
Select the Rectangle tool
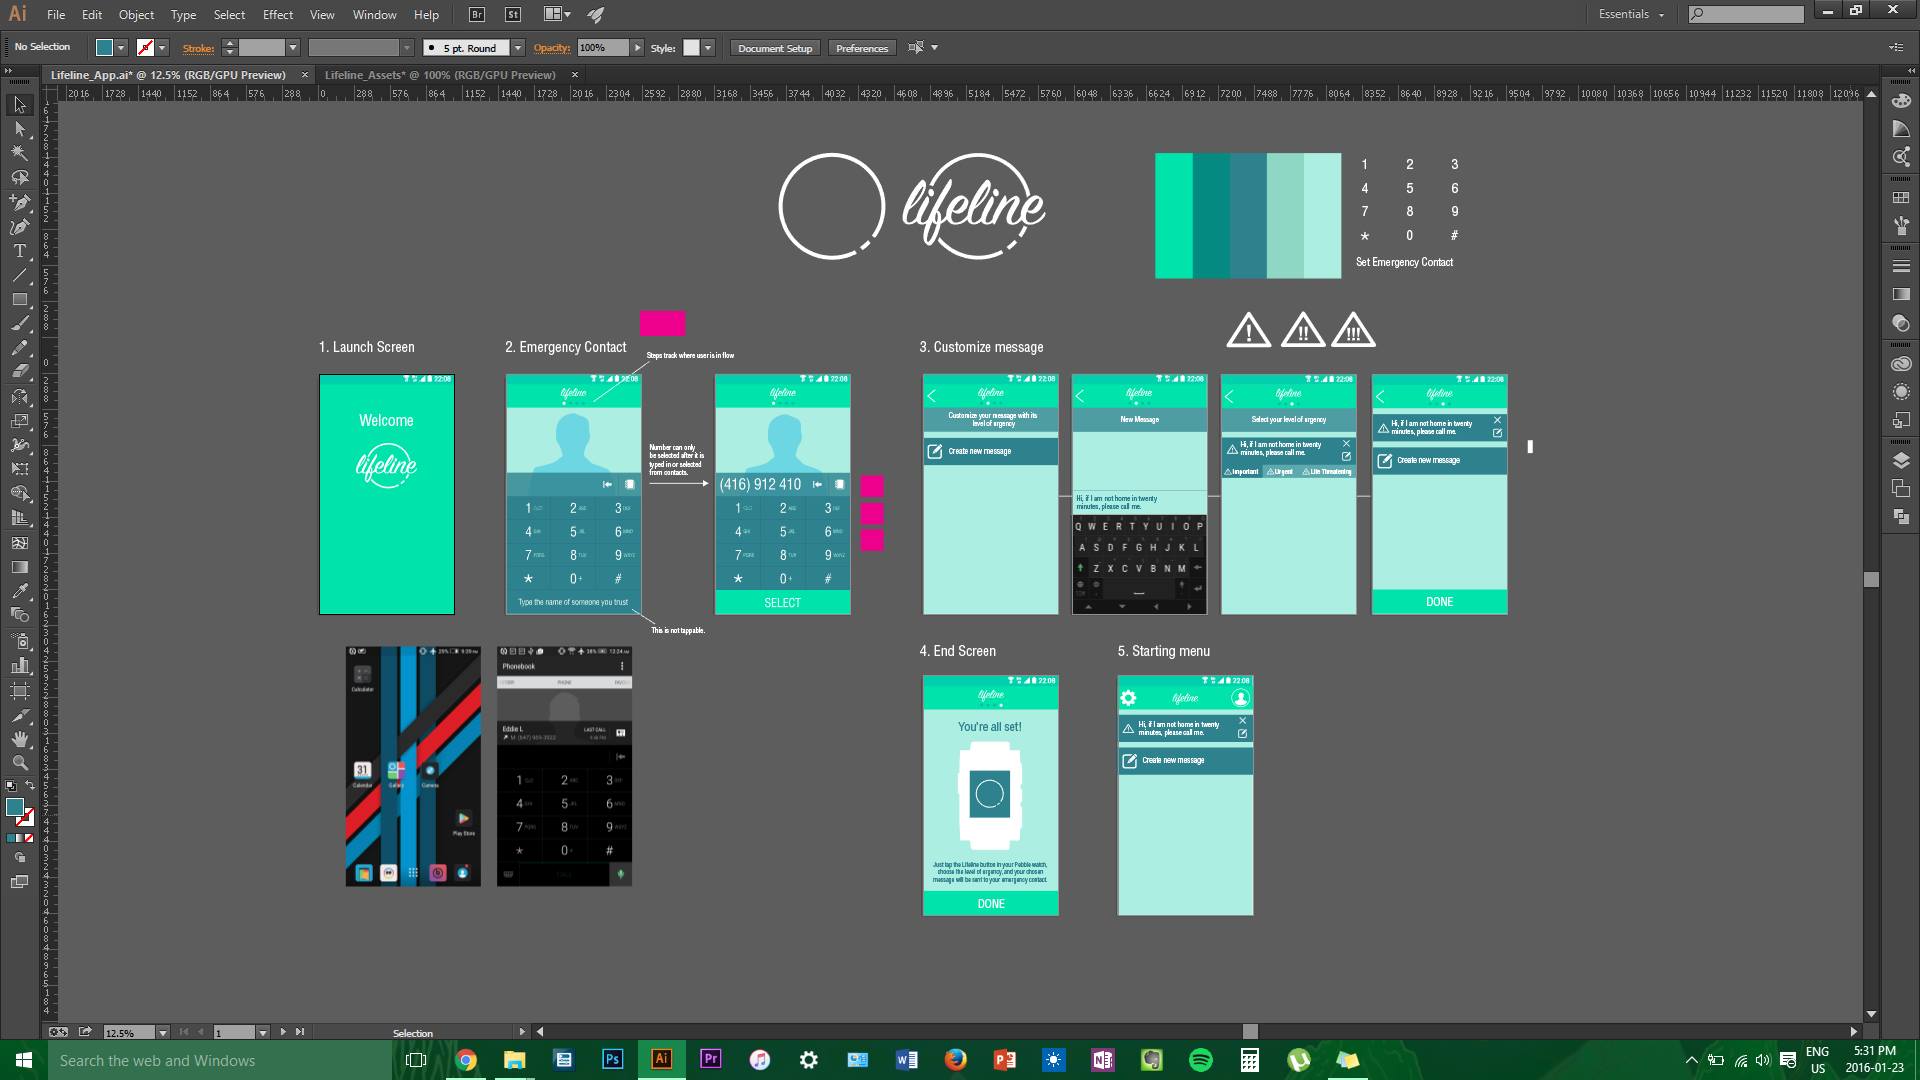[19, 299]
